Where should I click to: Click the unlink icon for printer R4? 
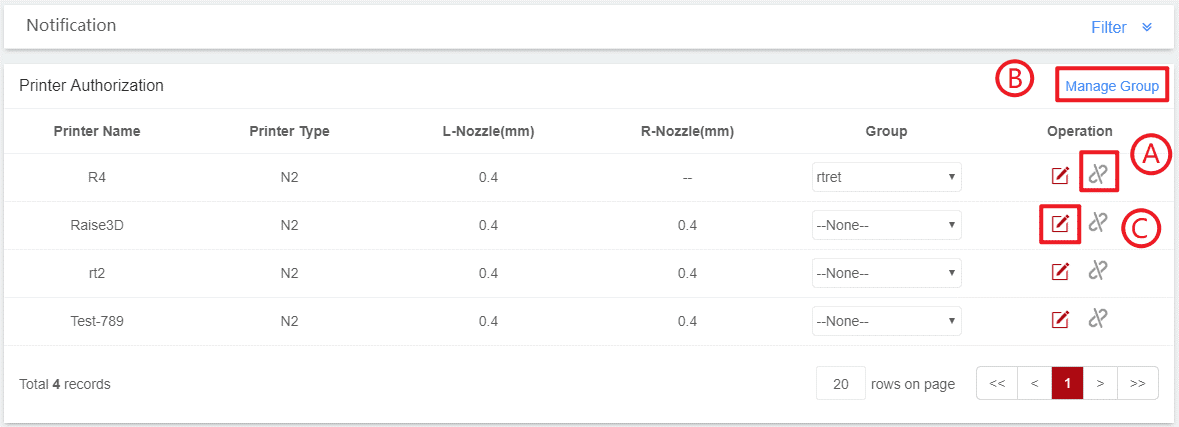1098,174
